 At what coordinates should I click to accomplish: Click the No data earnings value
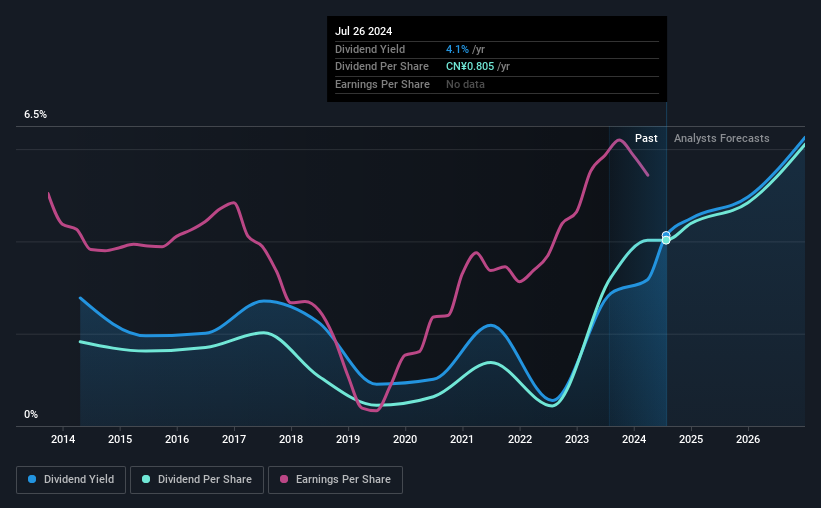click(465, 84)
